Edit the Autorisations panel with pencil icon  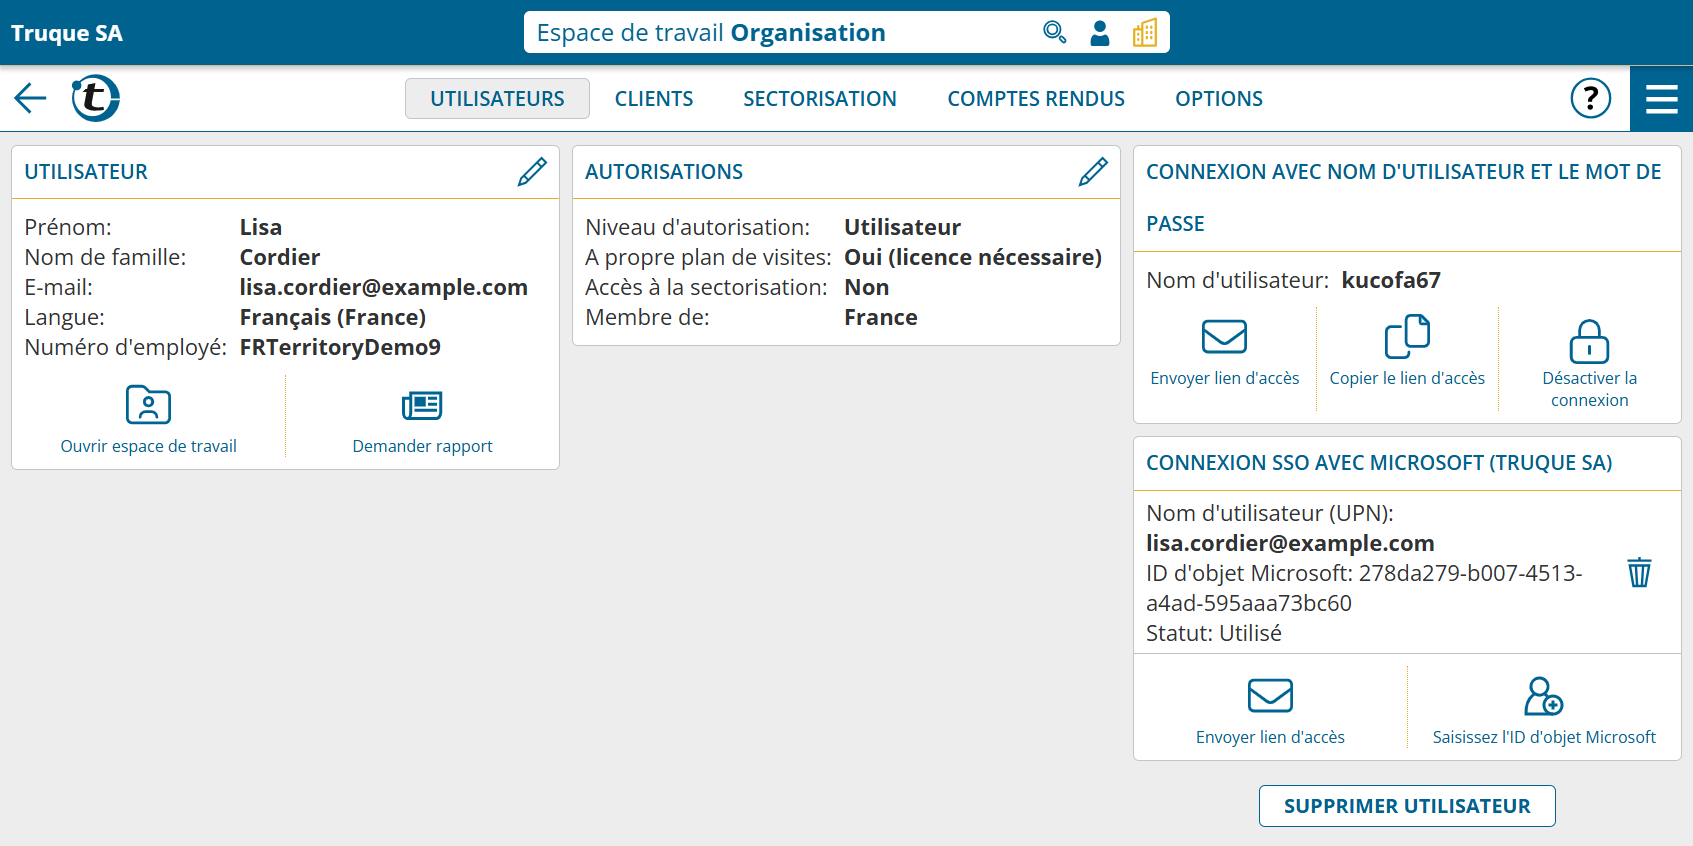[1093, 172]
